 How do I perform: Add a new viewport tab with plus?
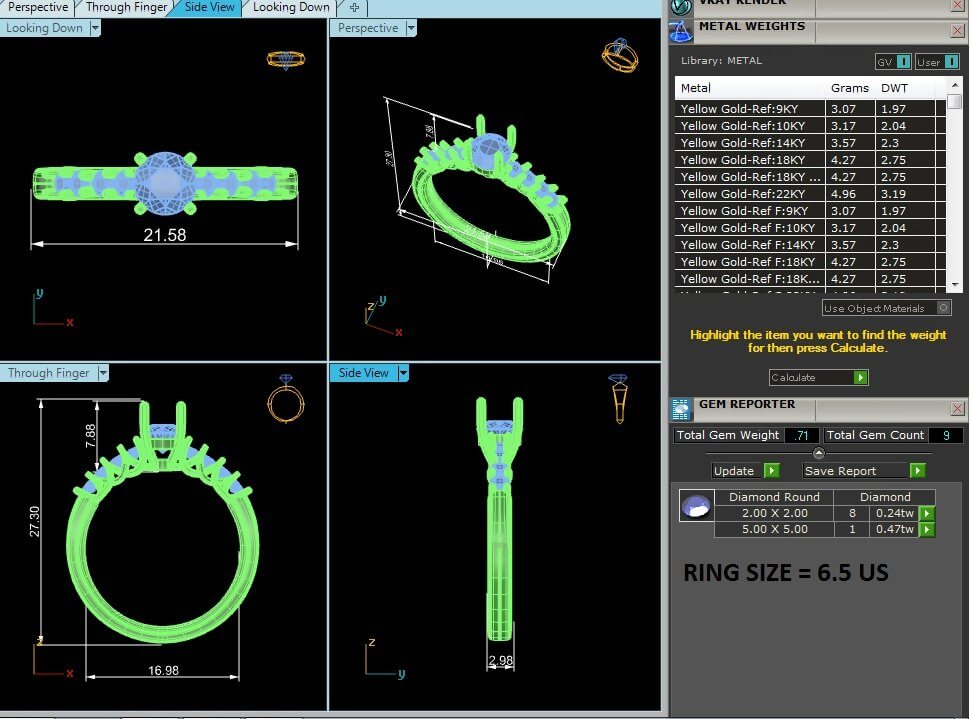point(354,7)
